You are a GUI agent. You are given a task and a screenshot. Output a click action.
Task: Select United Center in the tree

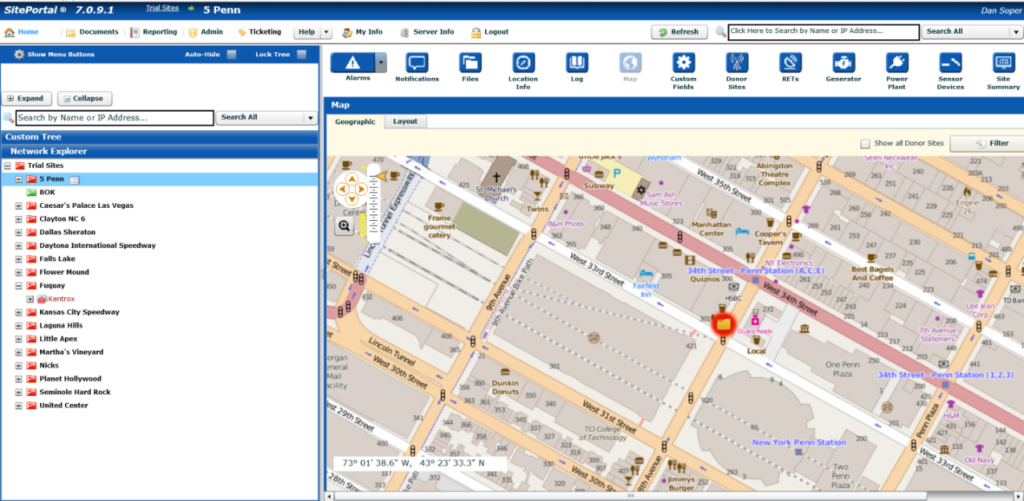point(63,406)
